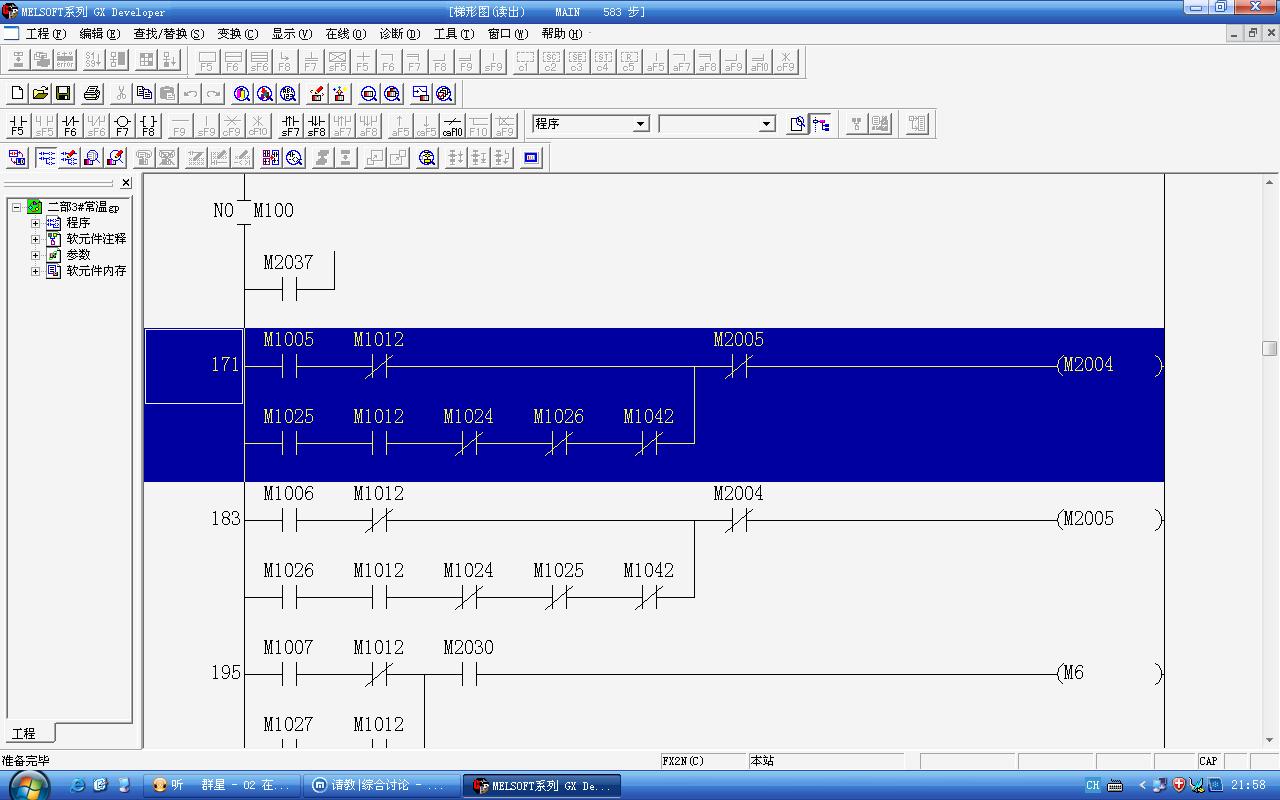
Task: Insert normally open contact with F5 icon
Action: pyautogui.click(x=18, y=125)
